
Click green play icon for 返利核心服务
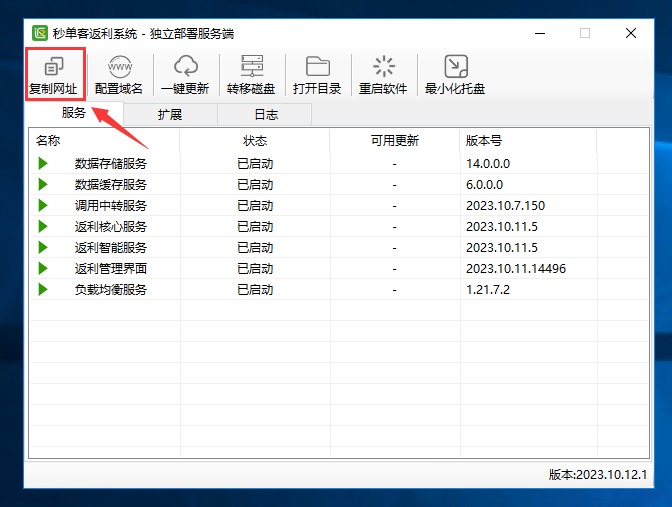click(43, 226)
